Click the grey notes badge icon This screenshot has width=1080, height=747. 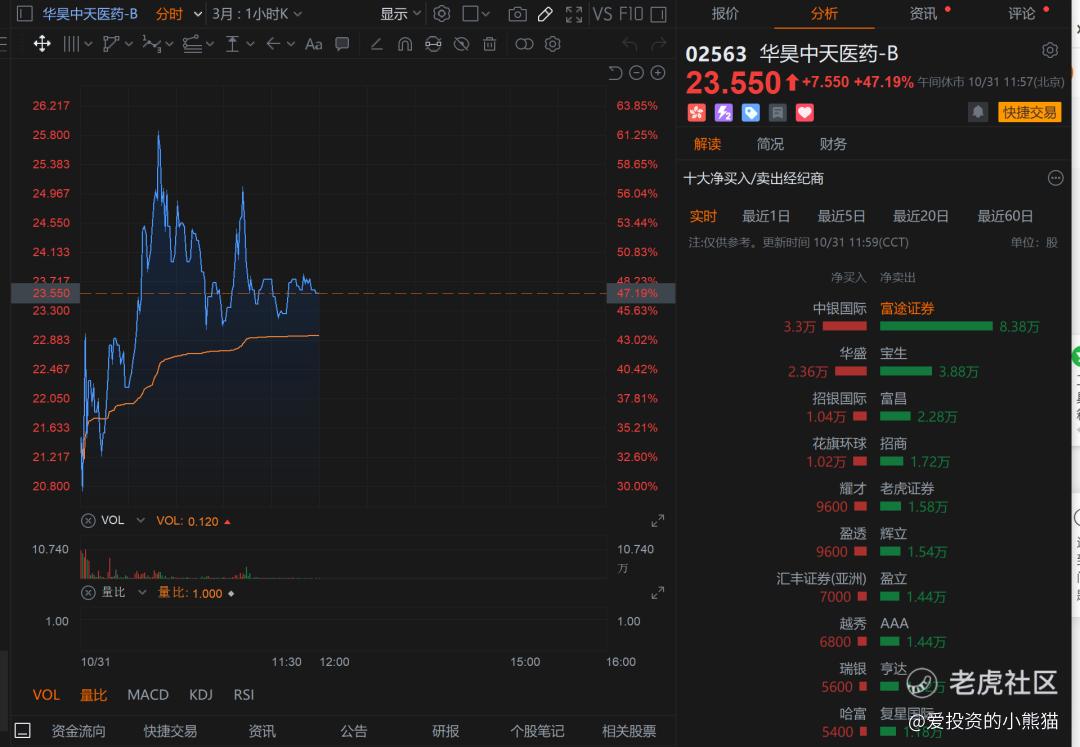point(778,112)
